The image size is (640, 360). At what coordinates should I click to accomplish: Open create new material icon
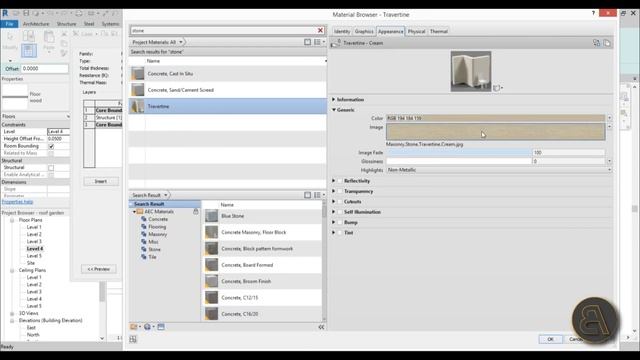(x=148, y=327)
